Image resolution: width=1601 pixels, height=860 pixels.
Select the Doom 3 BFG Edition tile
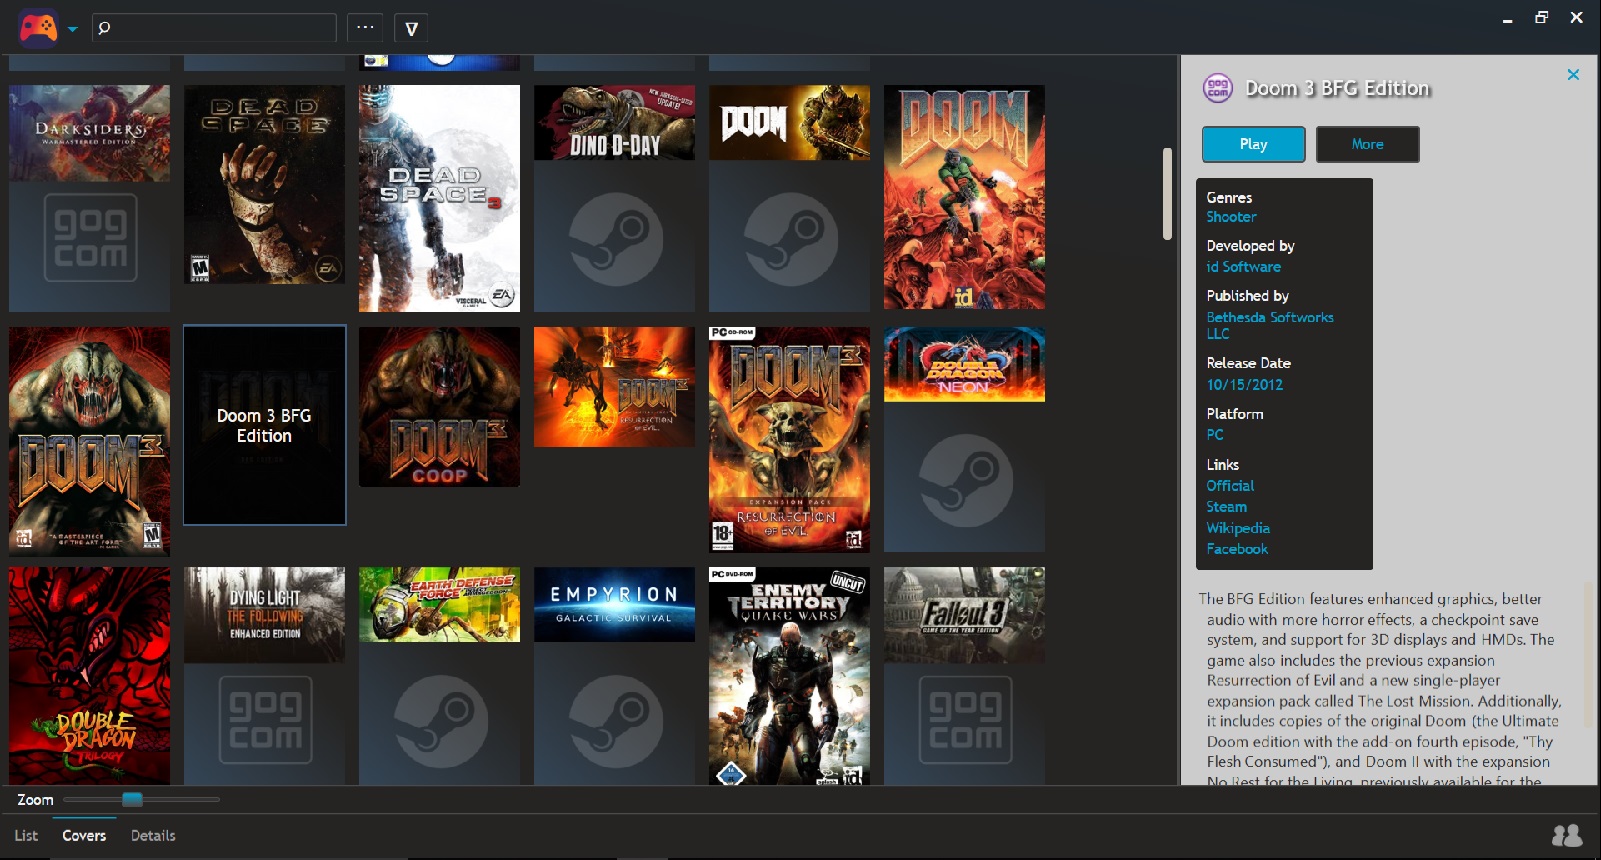[264, 425]
